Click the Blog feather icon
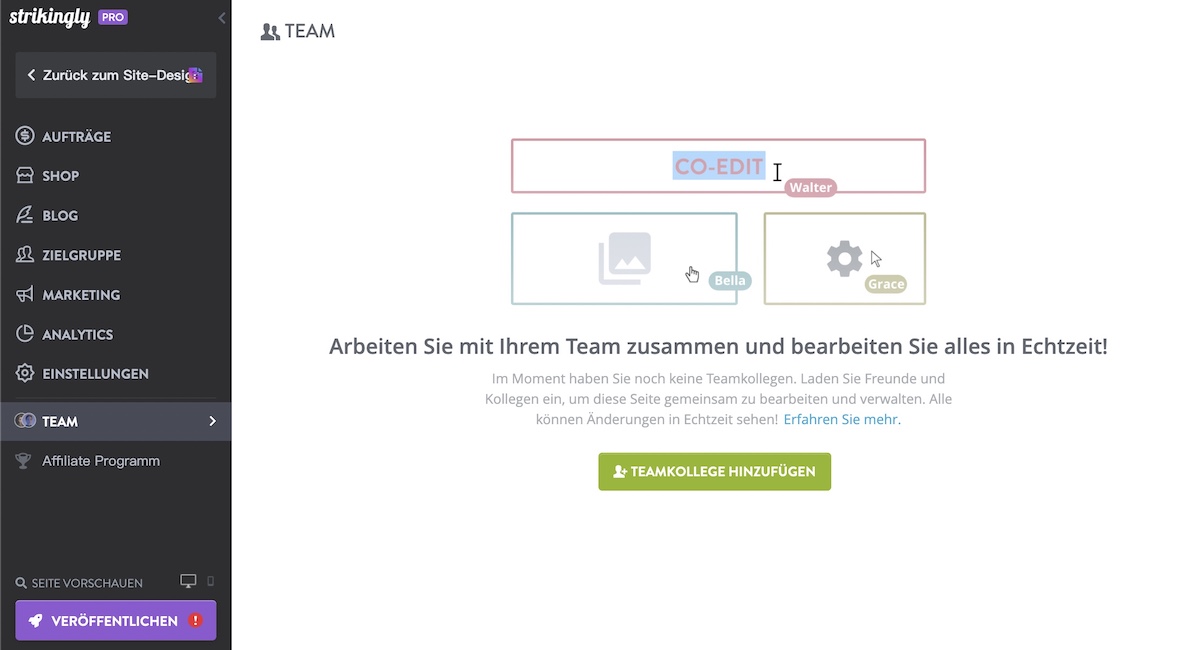Screen dimensions: 1200x650 point(25,215)
